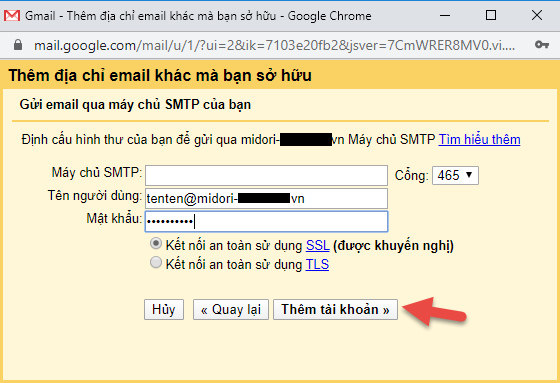Maximize the Chrome popup window
560x383 pixels.
coord(491,15)
